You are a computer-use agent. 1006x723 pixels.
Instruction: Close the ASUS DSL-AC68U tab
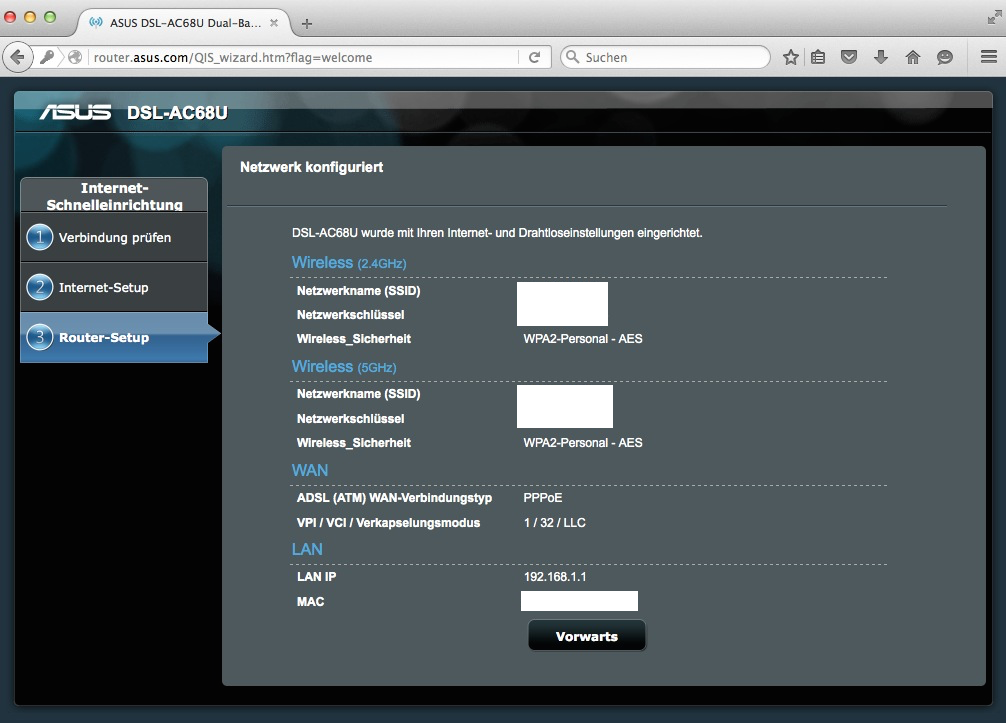point(274,22)
